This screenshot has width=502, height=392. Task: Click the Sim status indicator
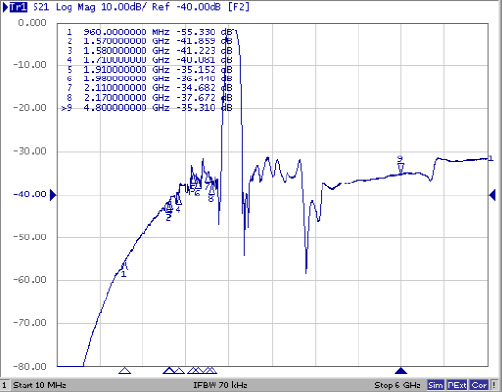[436, 385]
